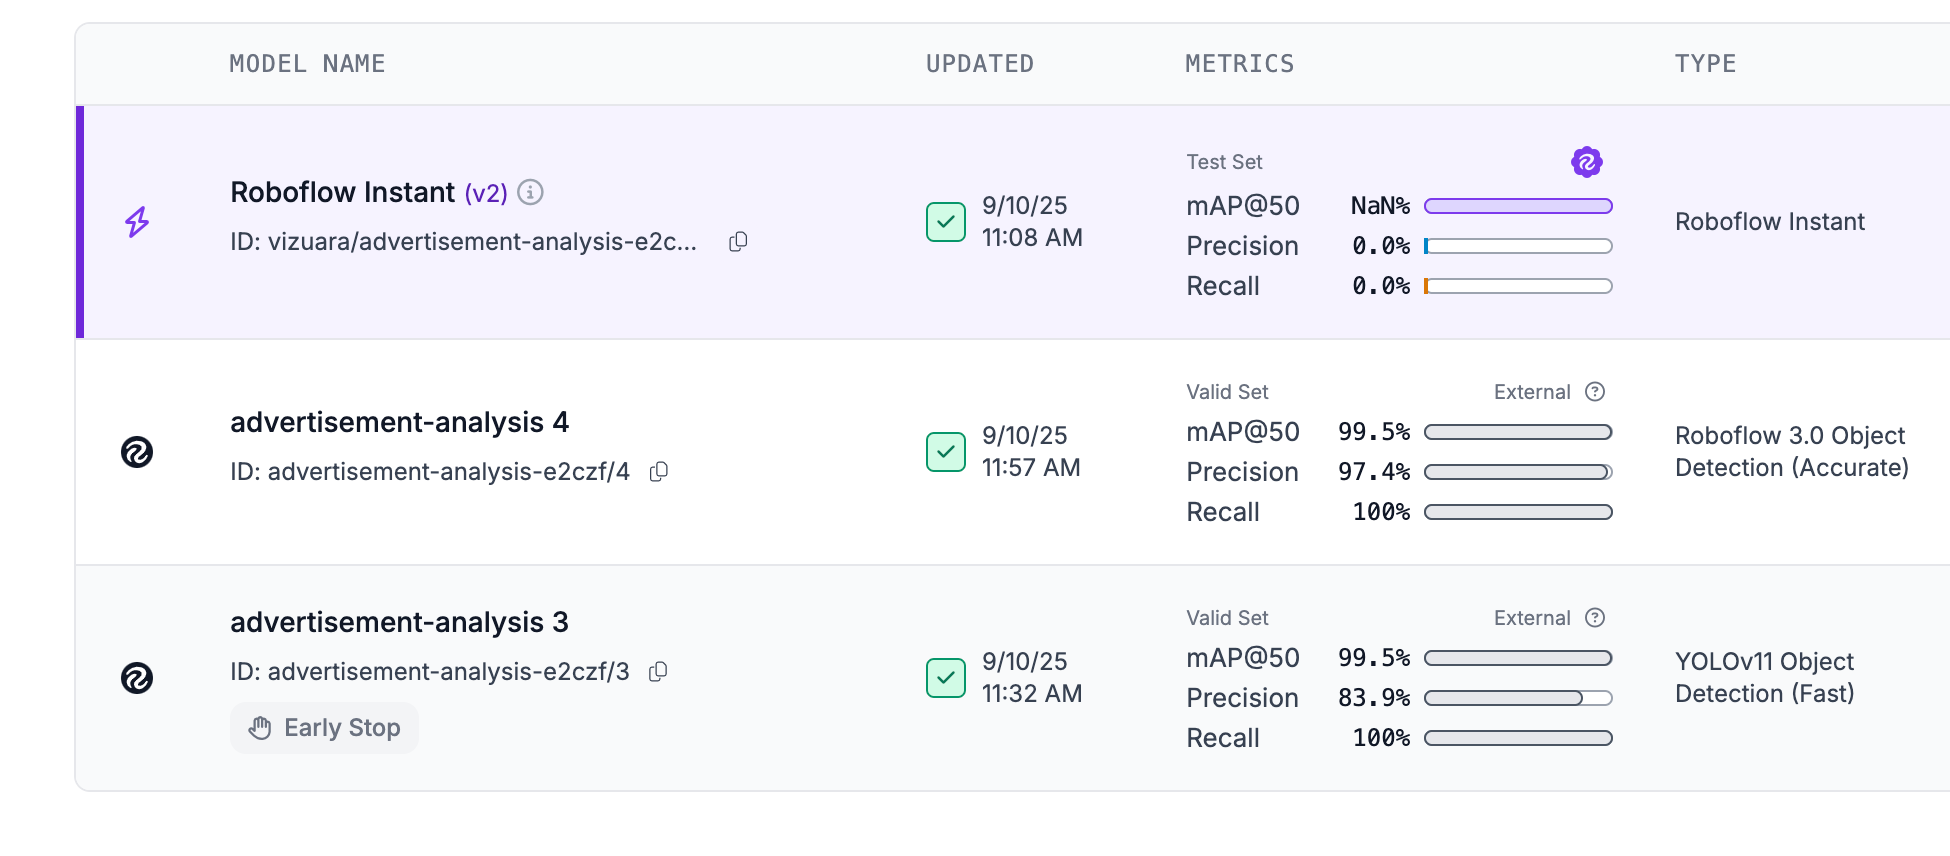The height and width of the screenshot is (856, 1950).
Task: Copy the advertisement-analysis-e2czf/4 ID
Action: coord(658,472)
